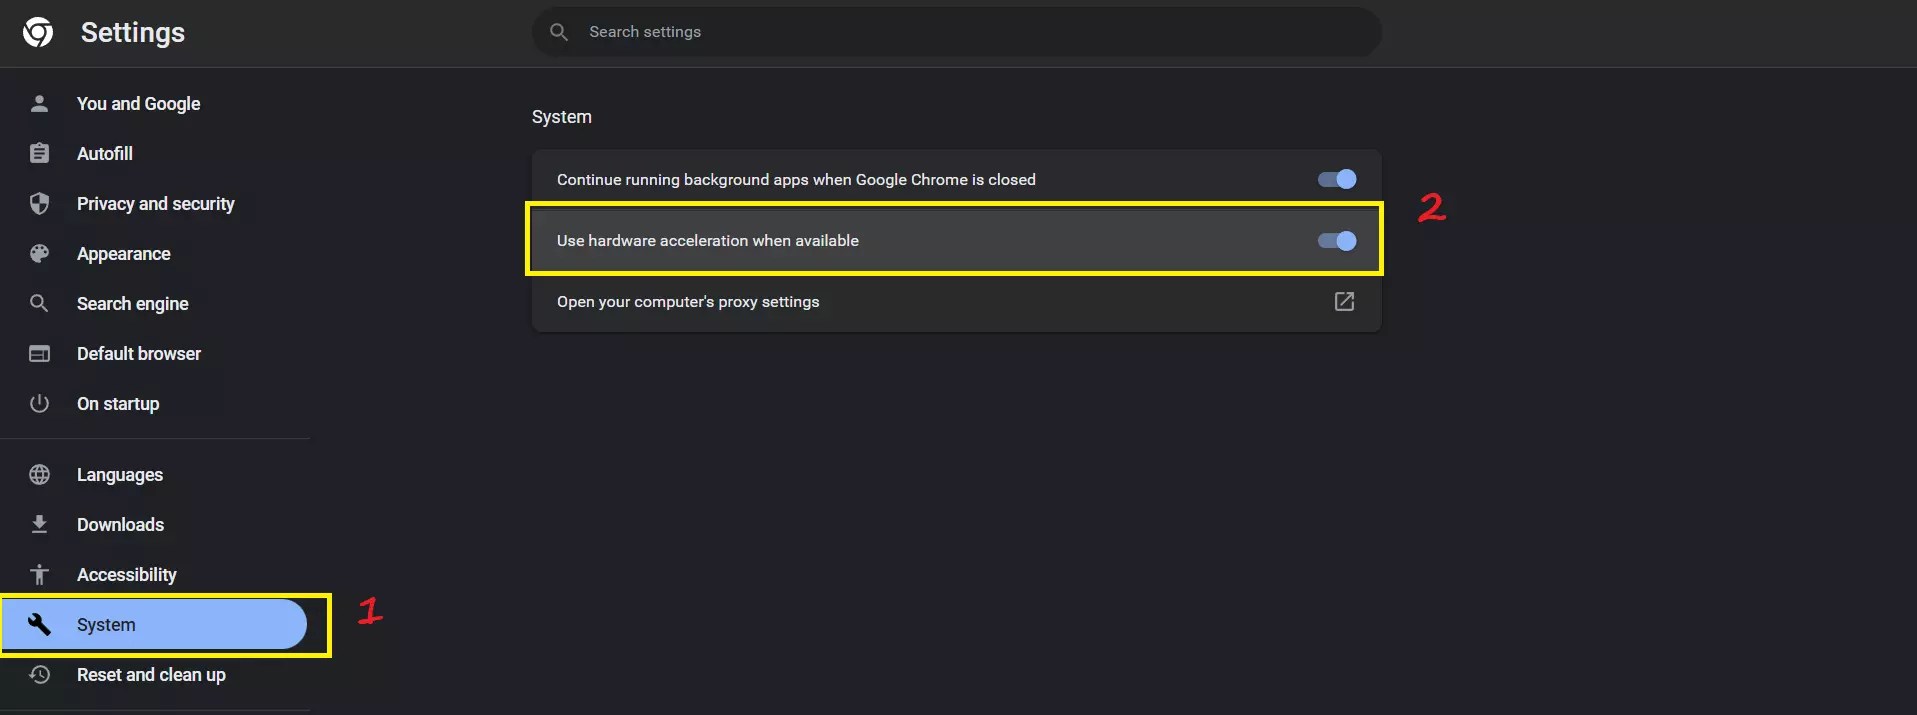Open the computer's proxy settings external link

point(1344,301)
